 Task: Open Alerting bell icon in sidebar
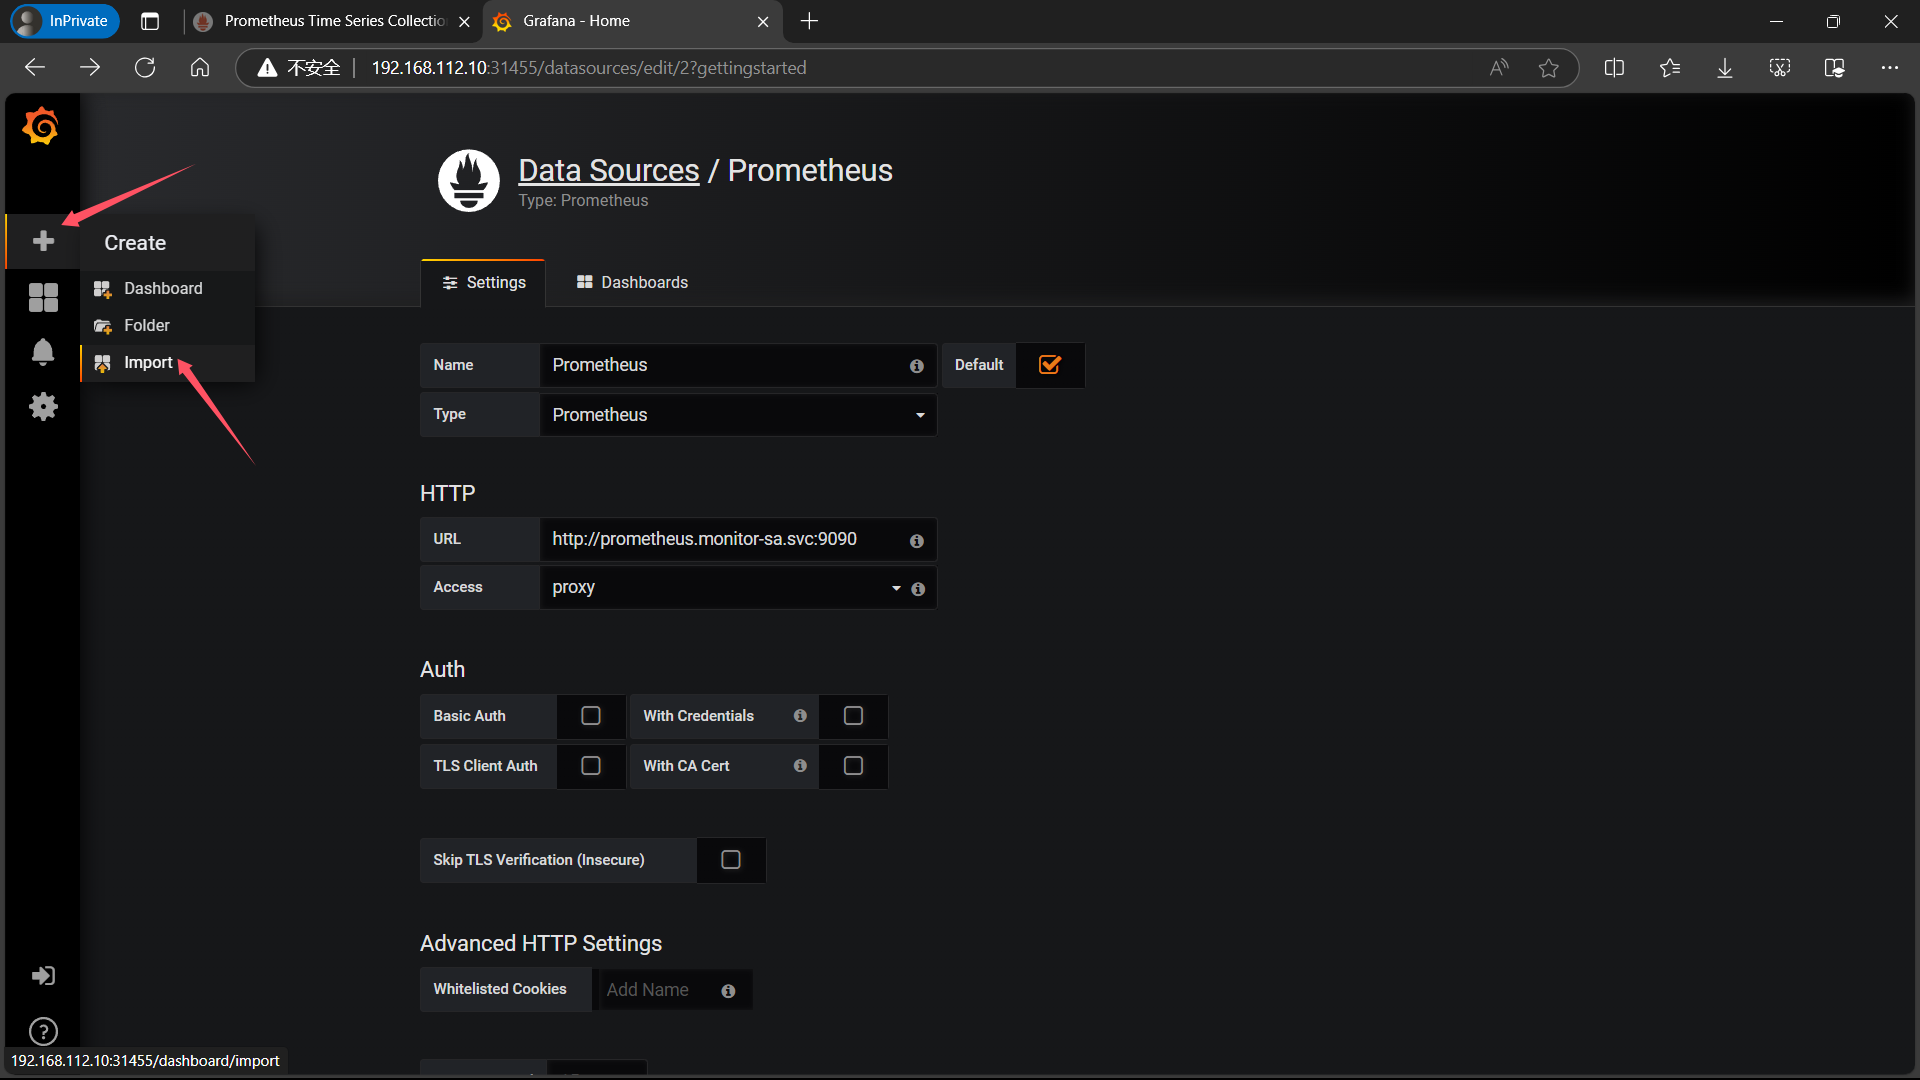pyautogui.click(x=43, y=352)
